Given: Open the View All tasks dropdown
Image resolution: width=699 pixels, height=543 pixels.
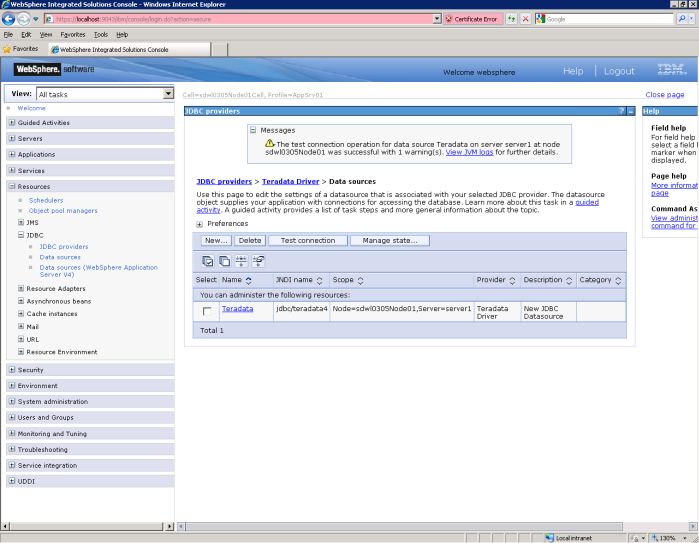Looking at the screenshot, I should point(168,94).
